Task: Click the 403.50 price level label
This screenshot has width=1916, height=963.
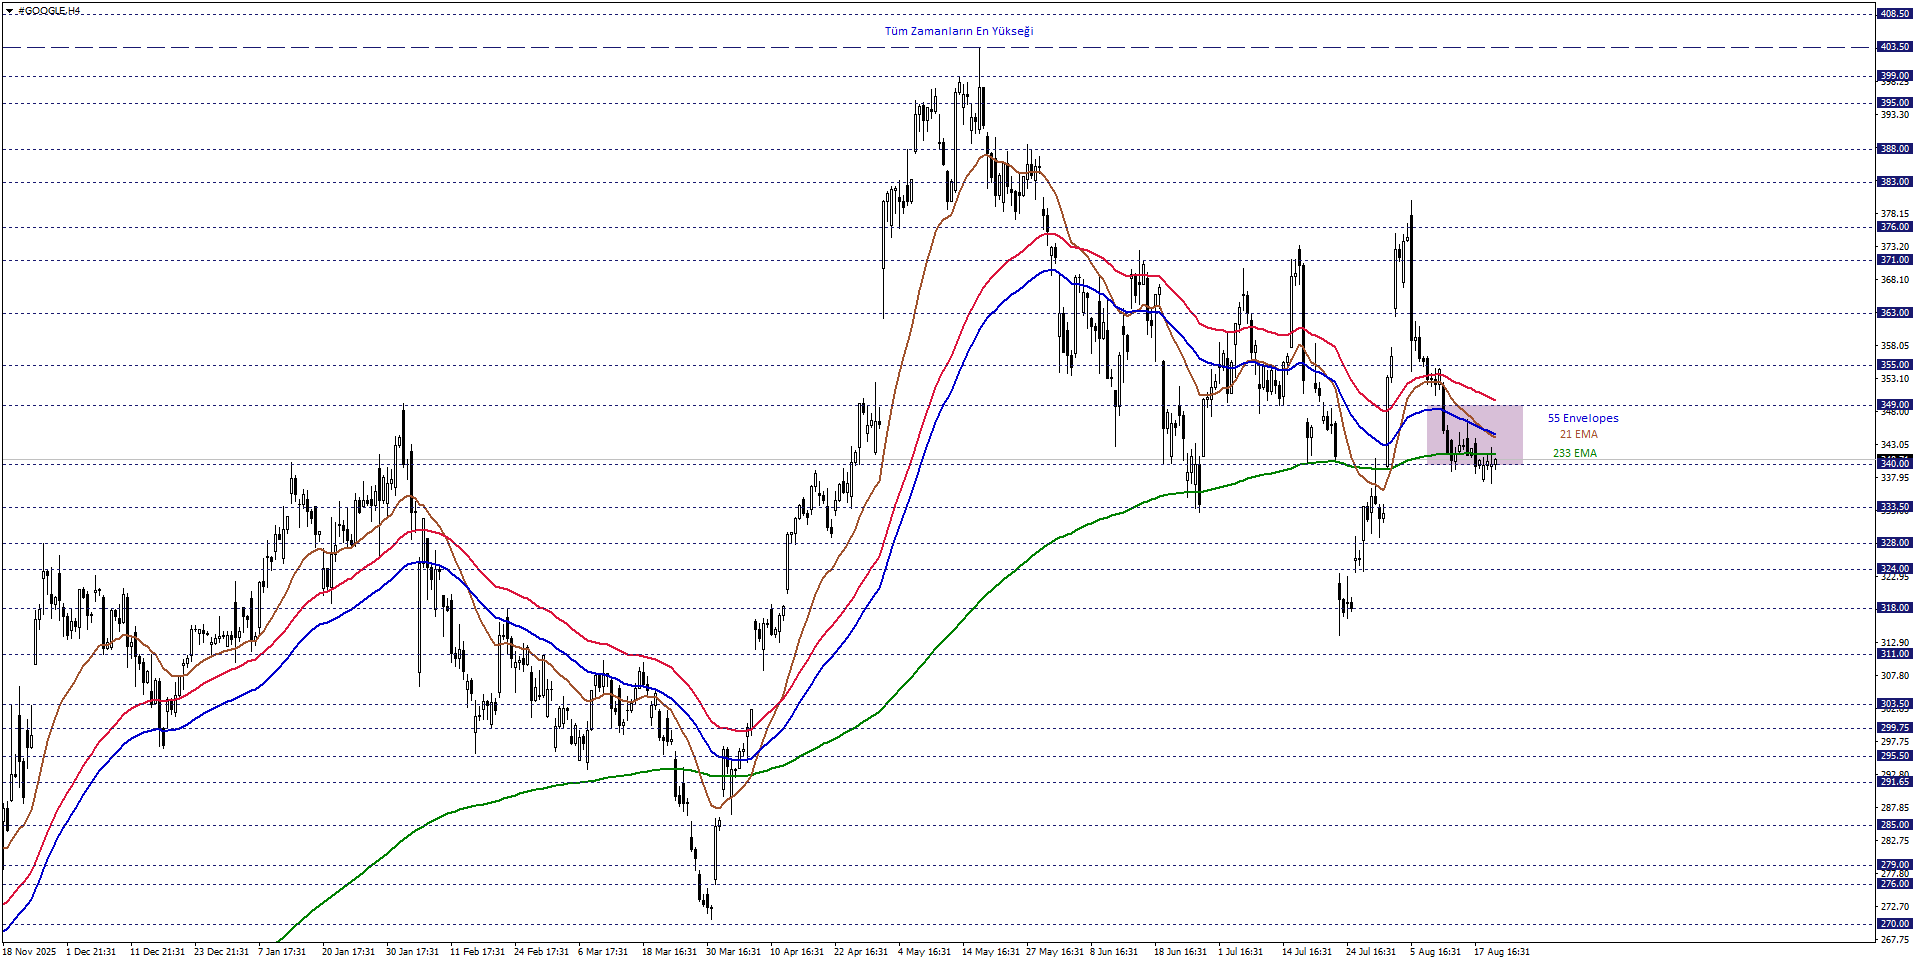Action: [x=1895, y=47]
